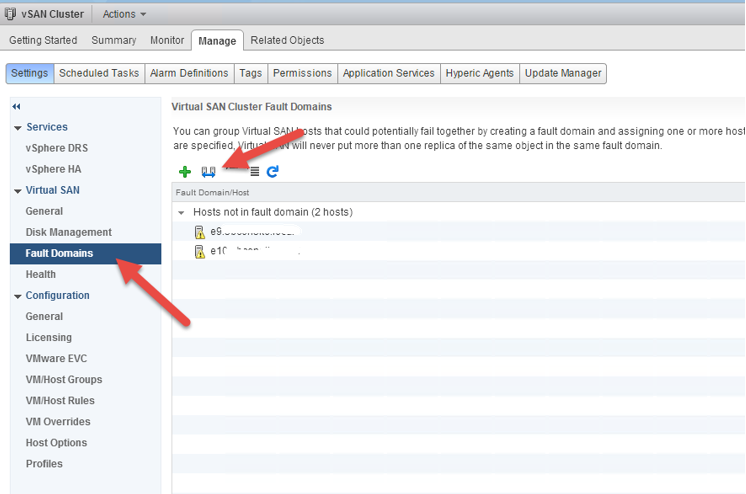Image resolution: width=746 pixels, height=494 pixels.
Task: Open the Permissions section
Action: coord(303,73)
